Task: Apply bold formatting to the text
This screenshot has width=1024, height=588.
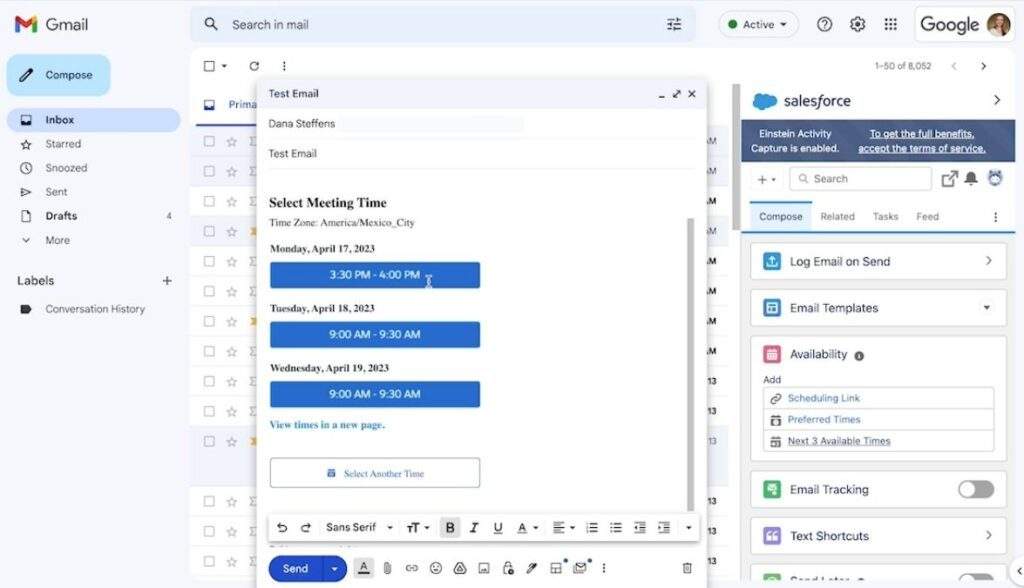Action: 450,527
